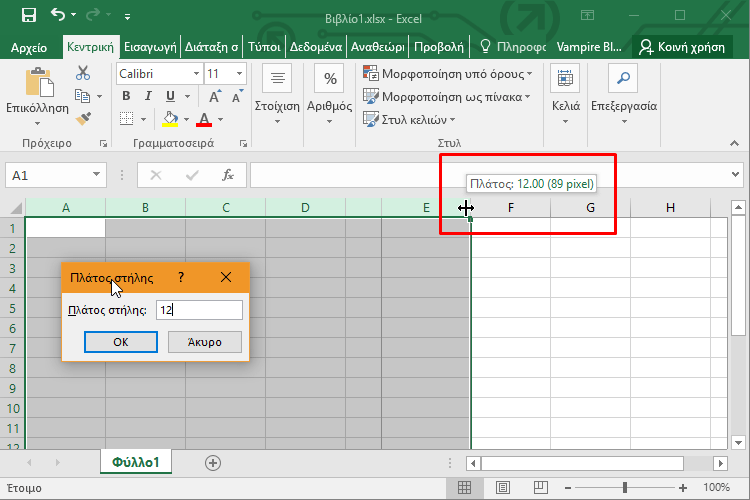Confirm column width with OK

coord(121,342)
